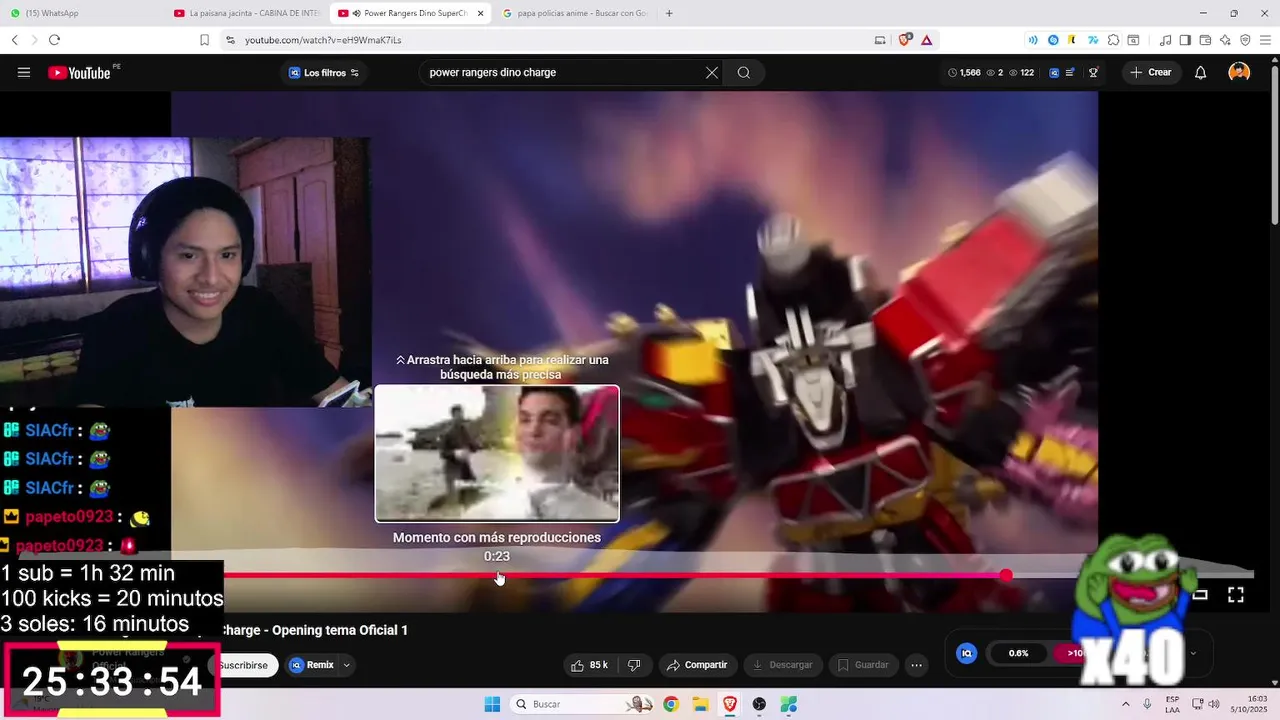The height and width of the screenshot is (720, 1280).
Task: Open the browser extensions puzzle icon
Action: pyautogui.click(x=1113, y=40)
